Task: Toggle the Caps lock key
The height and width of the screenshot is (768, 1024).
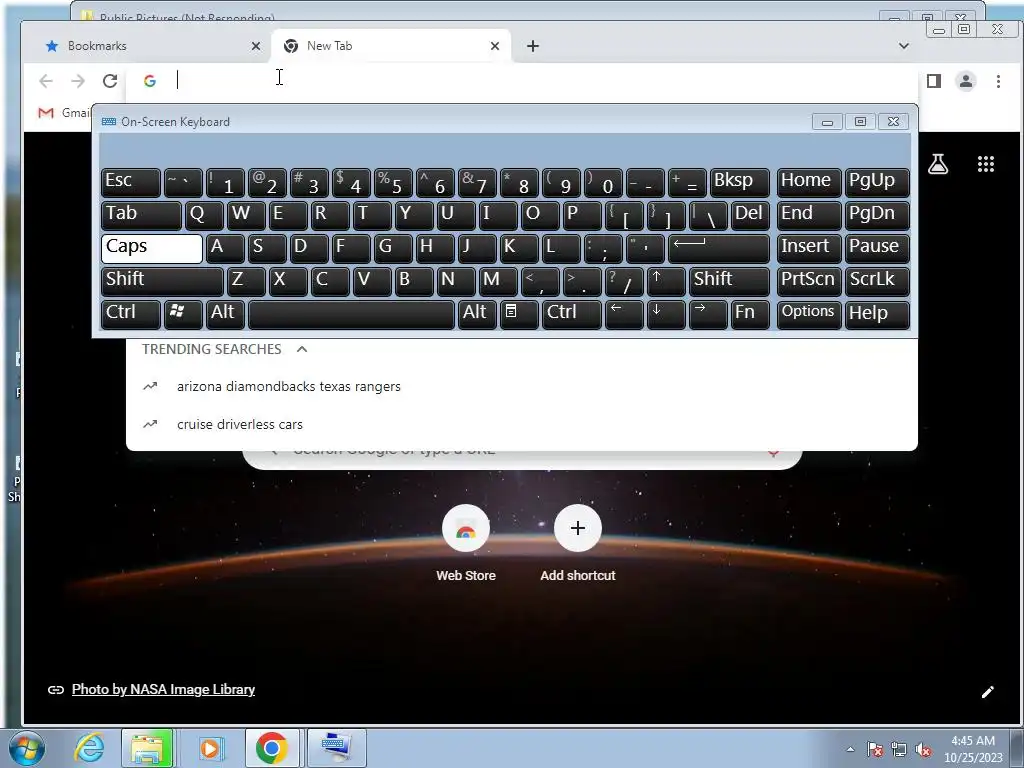Action: tap(152, 248)
